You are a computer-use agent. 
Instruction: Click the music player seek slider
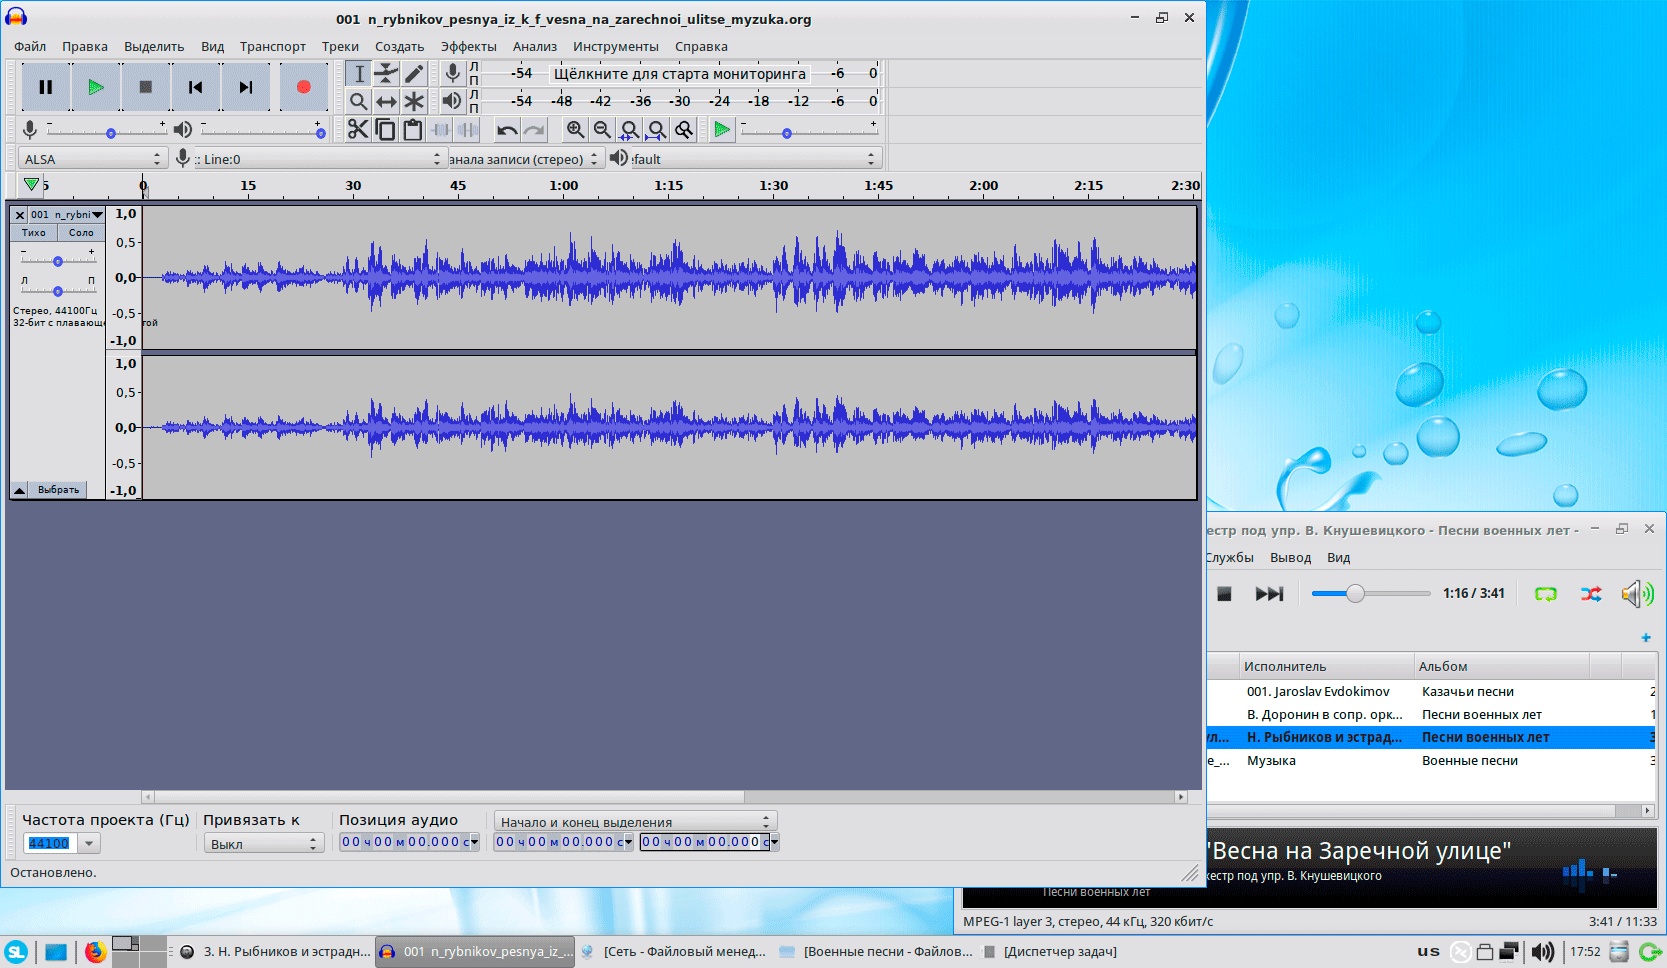pyautogui.click(x=1371, y=594)
